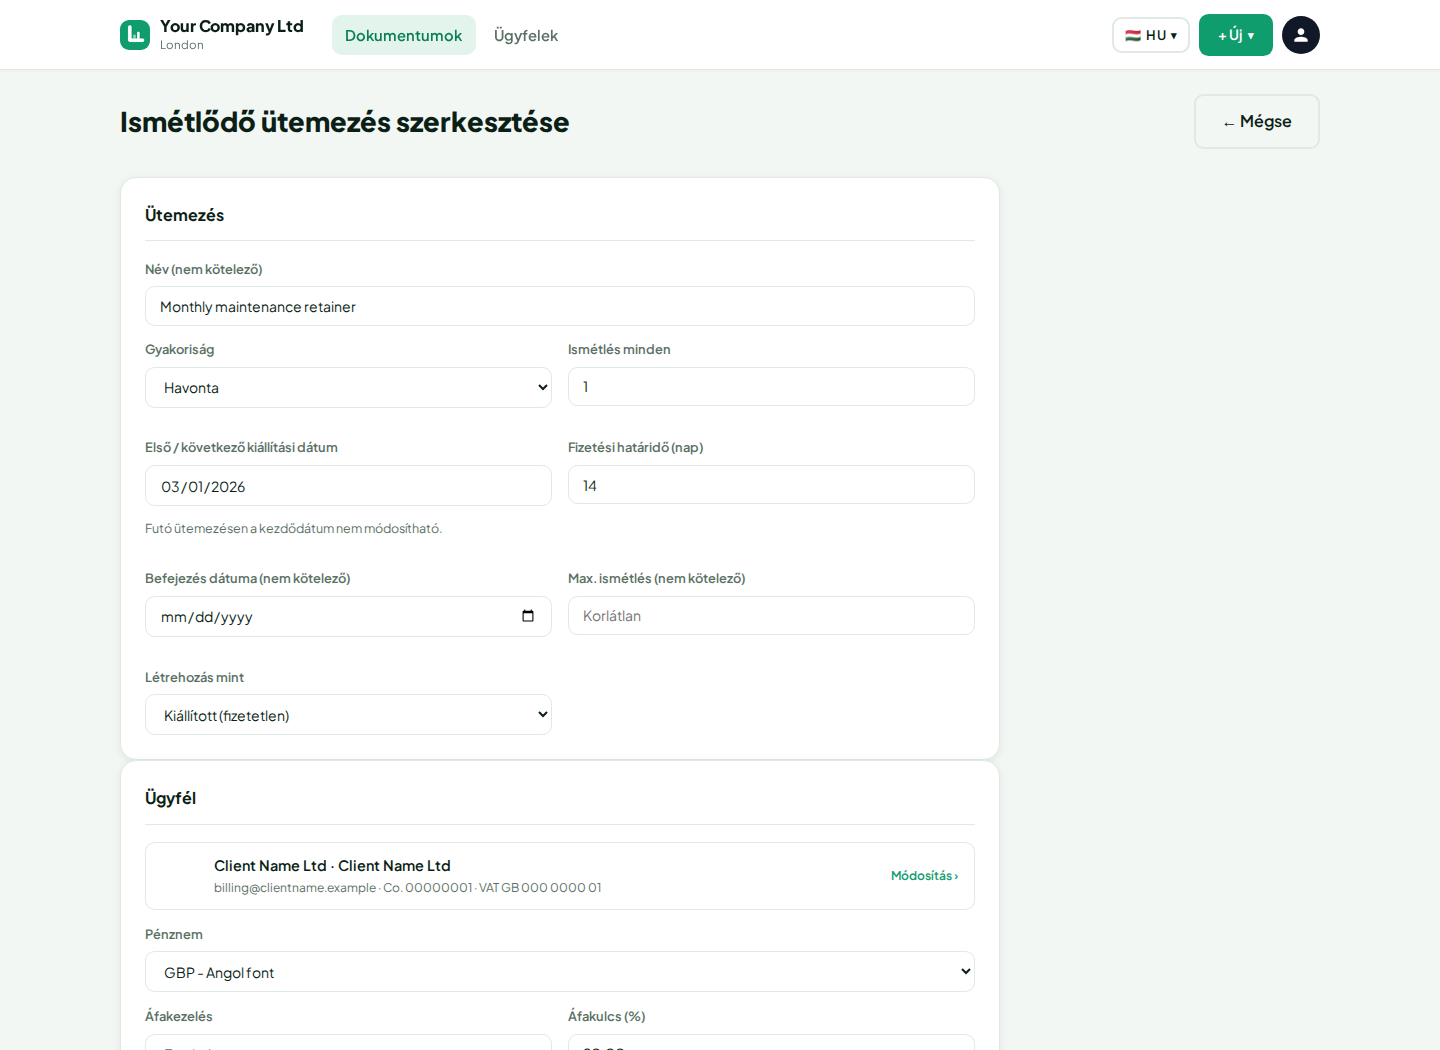Go to the Ügyfelek tab

[526, 35]
